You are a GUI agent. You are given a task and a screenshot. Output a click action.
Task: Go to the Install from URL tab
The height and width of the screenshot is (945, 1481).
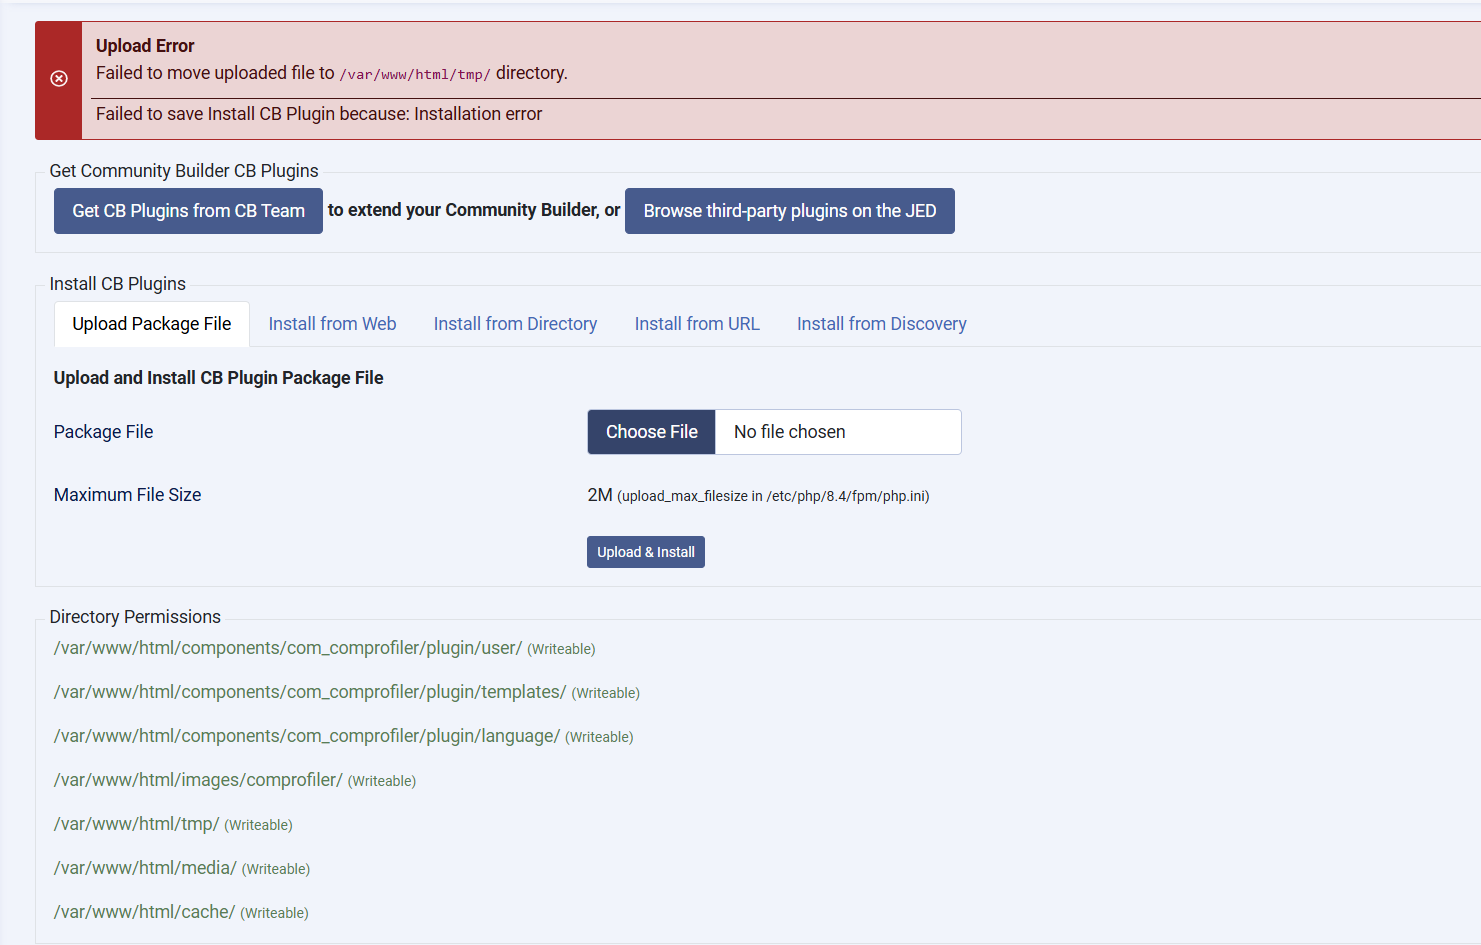tap(697, 324)
